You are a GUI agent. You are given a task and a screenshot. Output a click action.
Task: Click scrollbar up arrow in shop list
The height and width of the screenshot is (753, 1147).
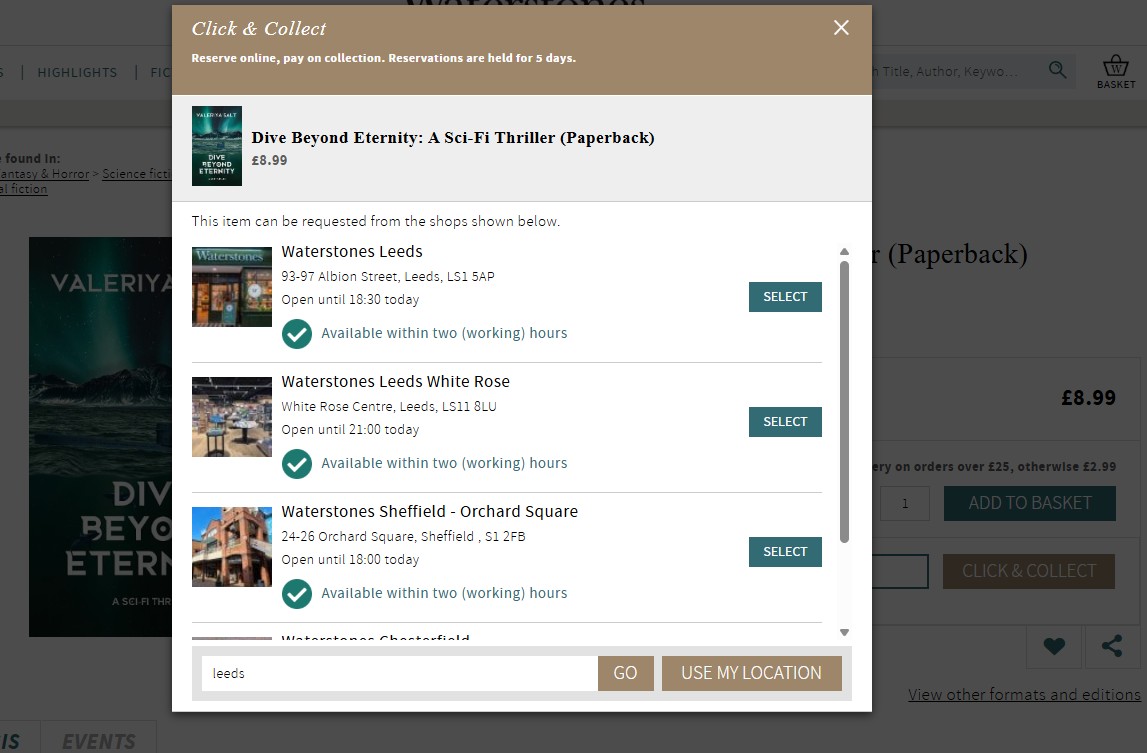pyautogui.click(x=844, y=252)
